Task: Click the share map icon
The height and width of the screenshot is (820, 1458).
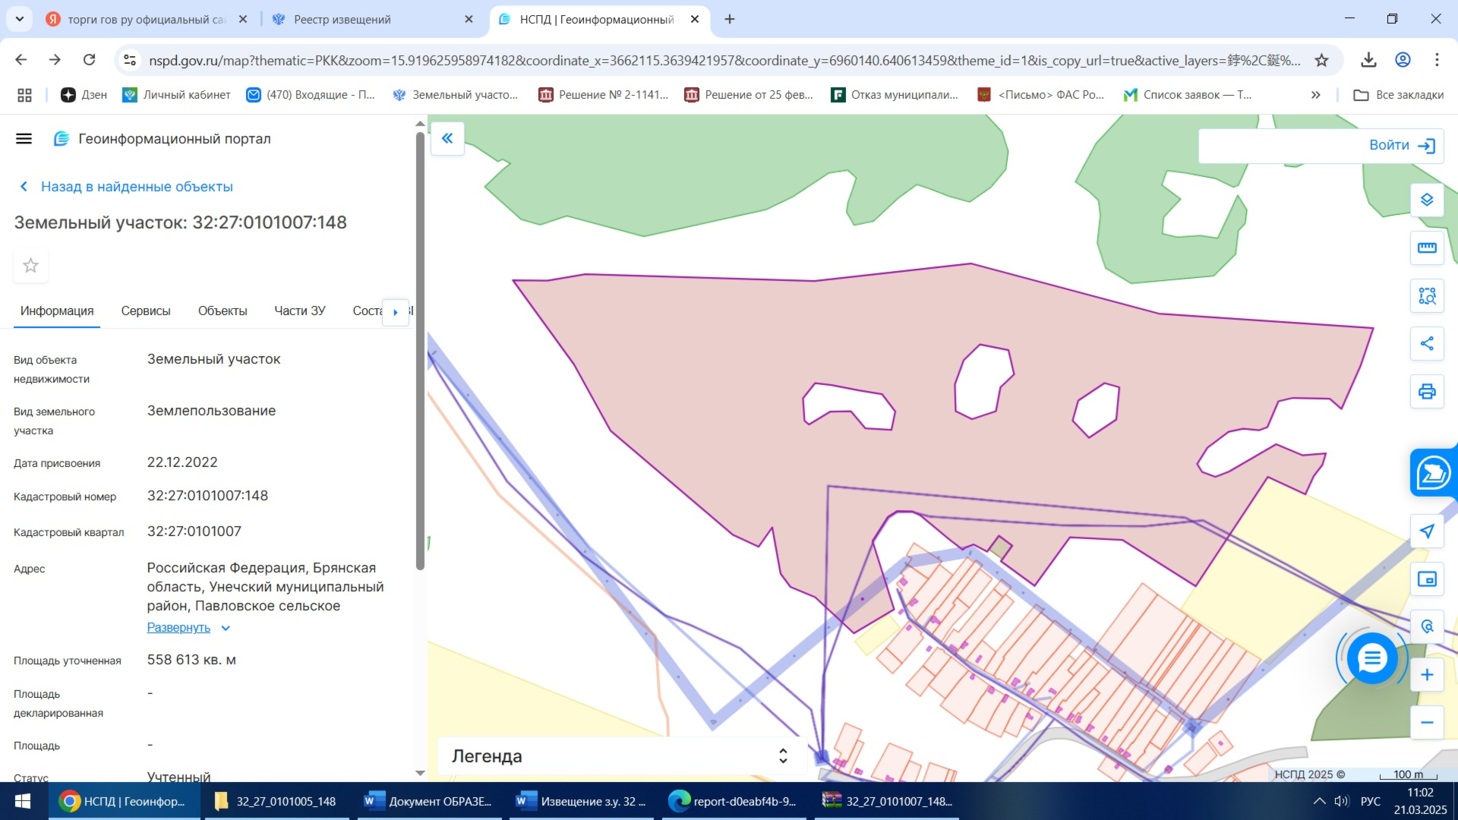Action: (x=1426, y=344)
